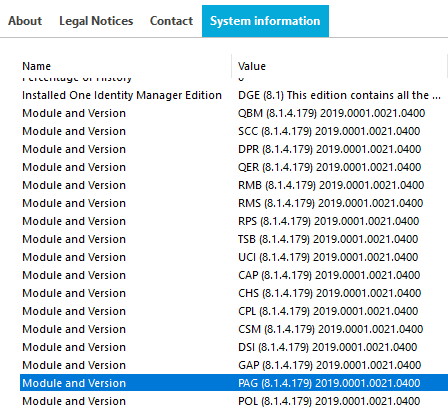Select the CAP module version row

234,275
